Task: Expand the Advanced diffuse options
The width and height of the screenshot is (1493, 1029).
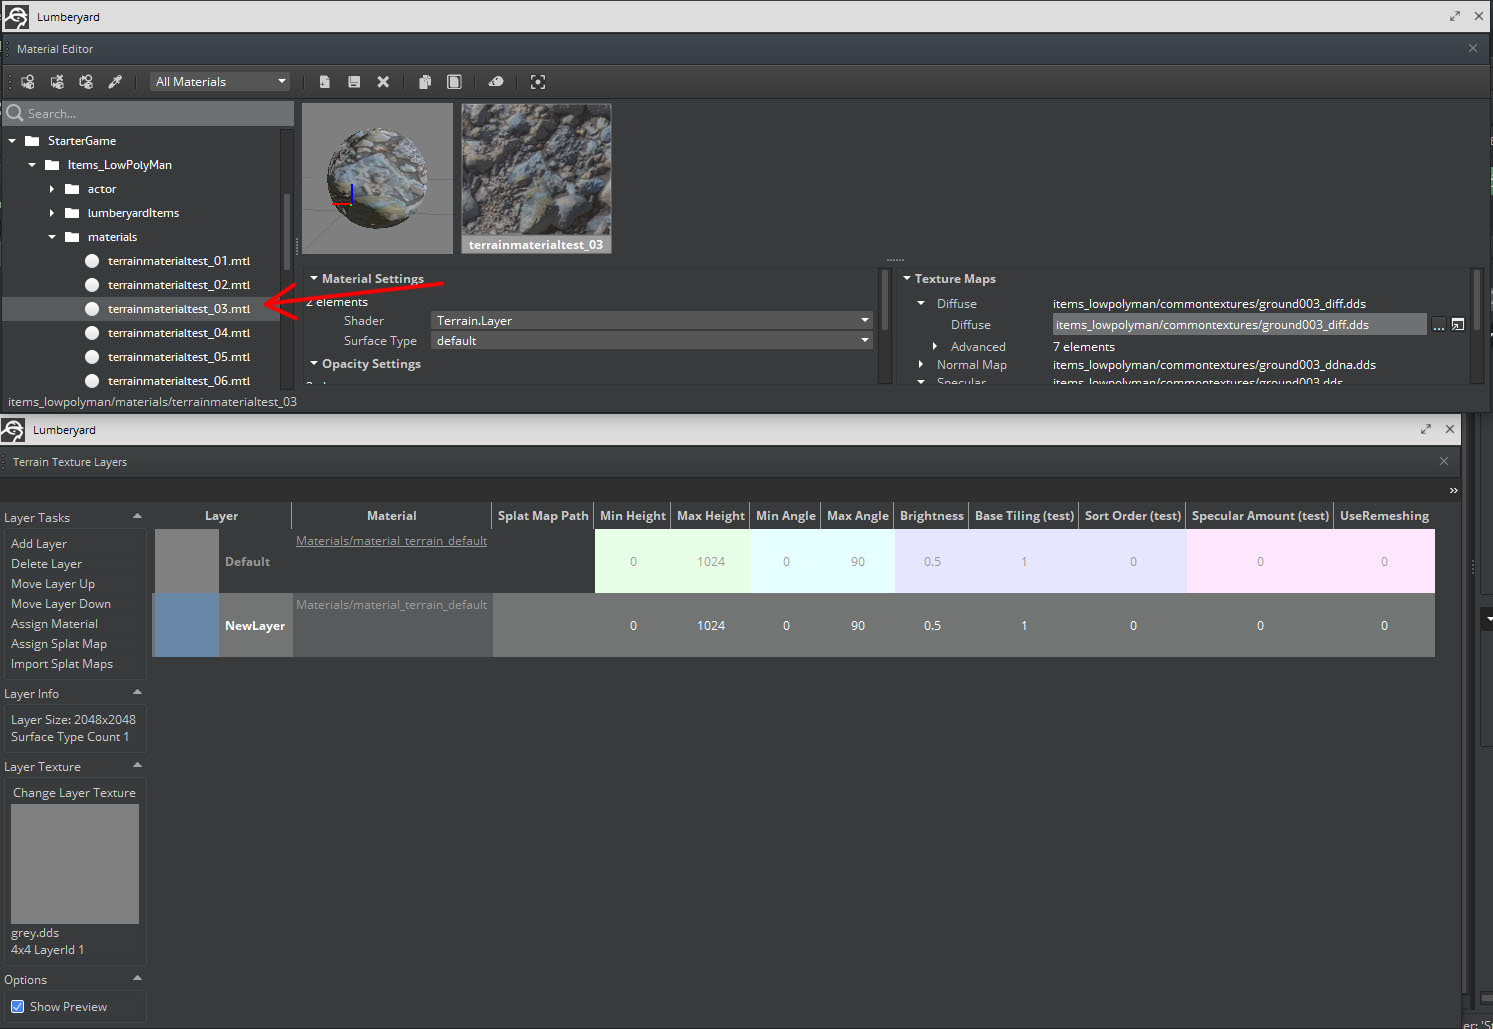Action: (935, 347)
